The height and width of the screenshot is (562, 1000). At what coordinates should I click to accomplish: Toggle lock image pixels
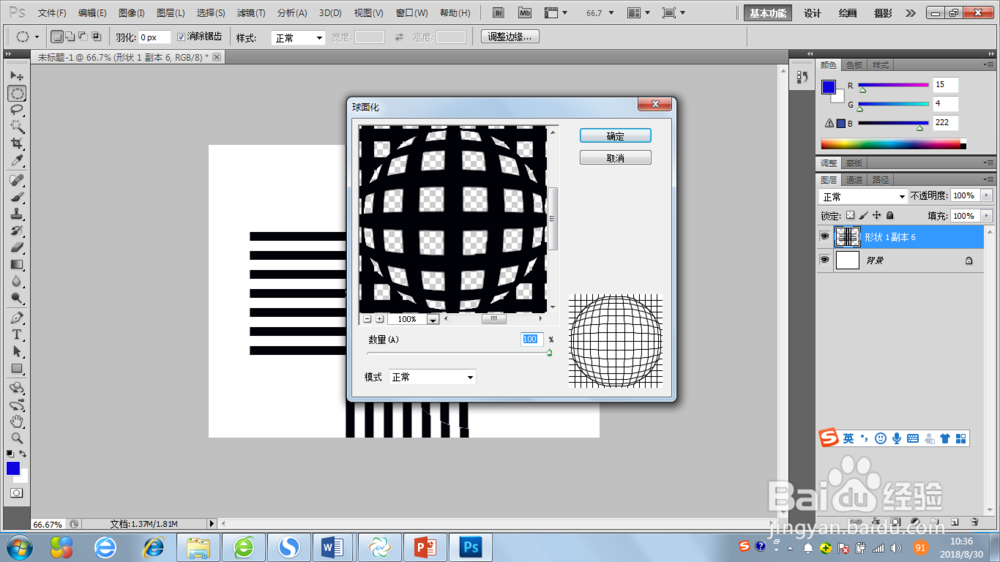[864, 216]
